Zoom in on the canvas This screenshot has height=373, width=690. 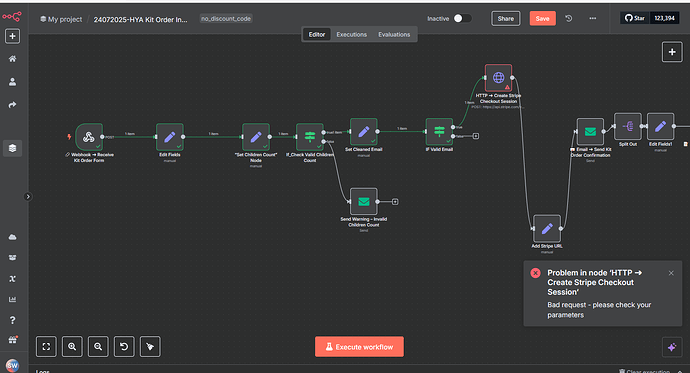pyautogui.click(x=72, y=347)
